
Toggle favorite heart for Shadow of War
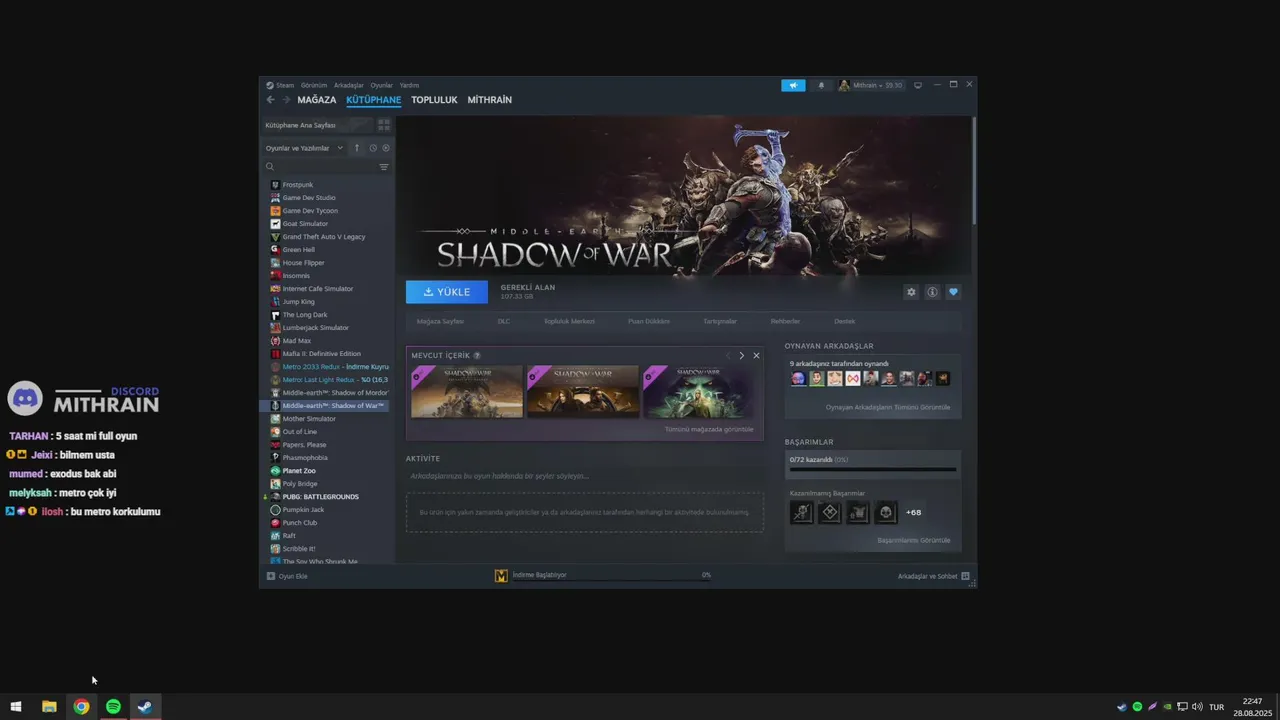tap(953, 292)
